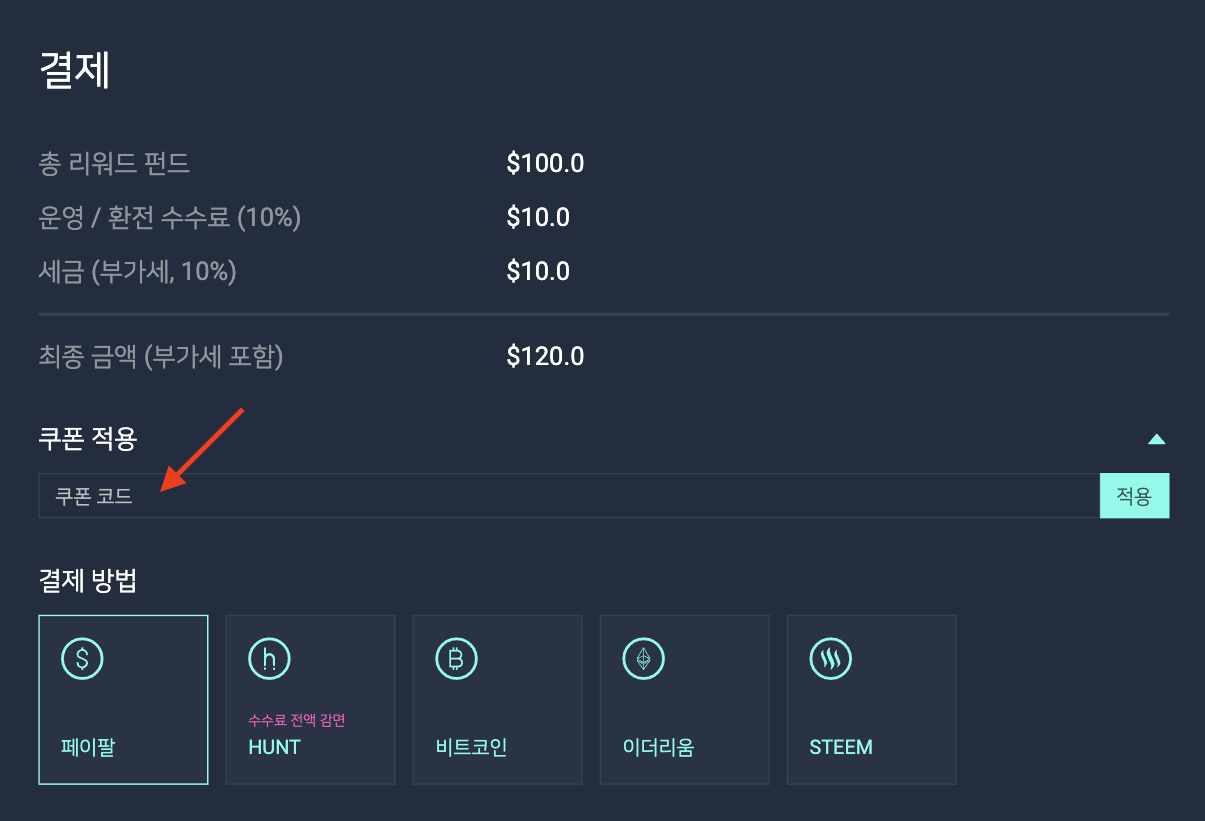Click the Ethereum diamond icon
The width and height of the screenshot is (1205, 821).
coord(643,658)
